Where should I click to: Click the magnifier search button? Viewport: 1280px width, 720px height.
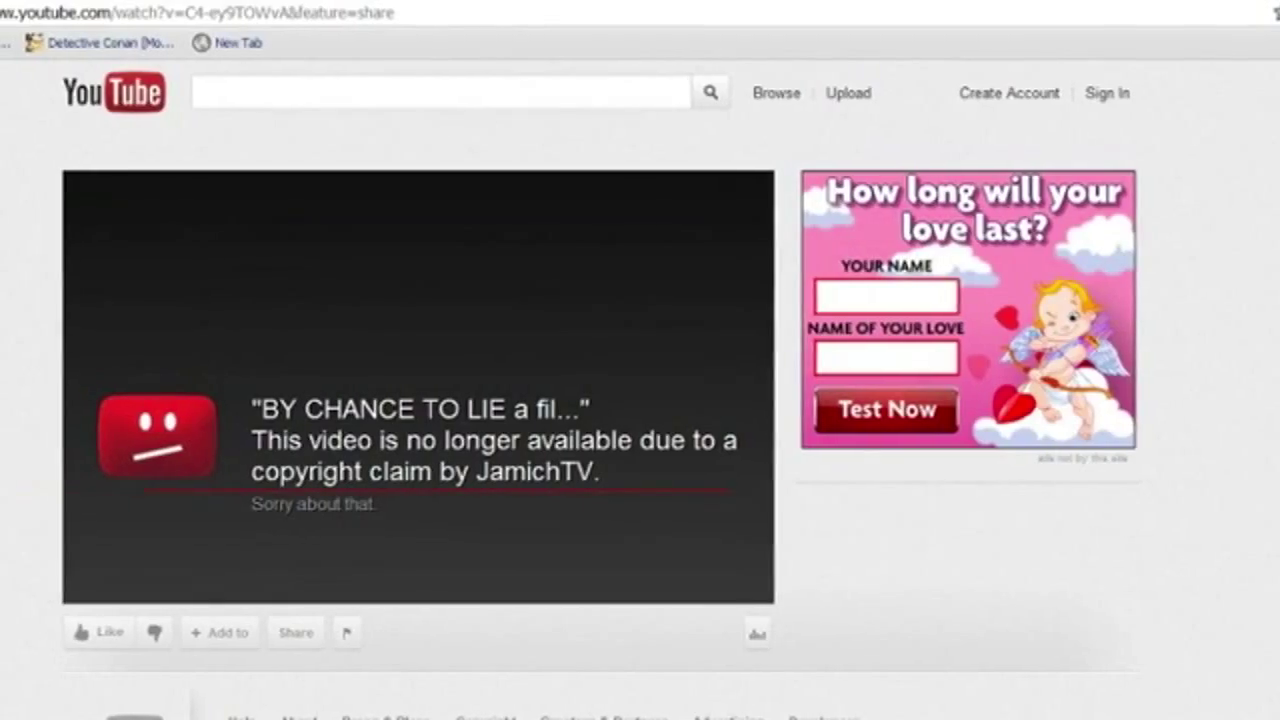coord(710,93)
